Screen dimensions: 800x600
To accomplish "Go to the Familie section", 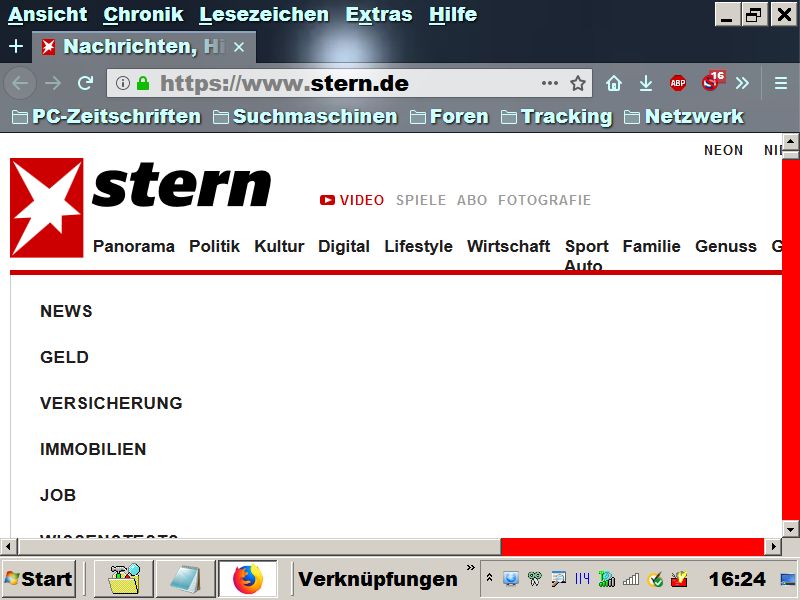I will [x=652, y=246].
